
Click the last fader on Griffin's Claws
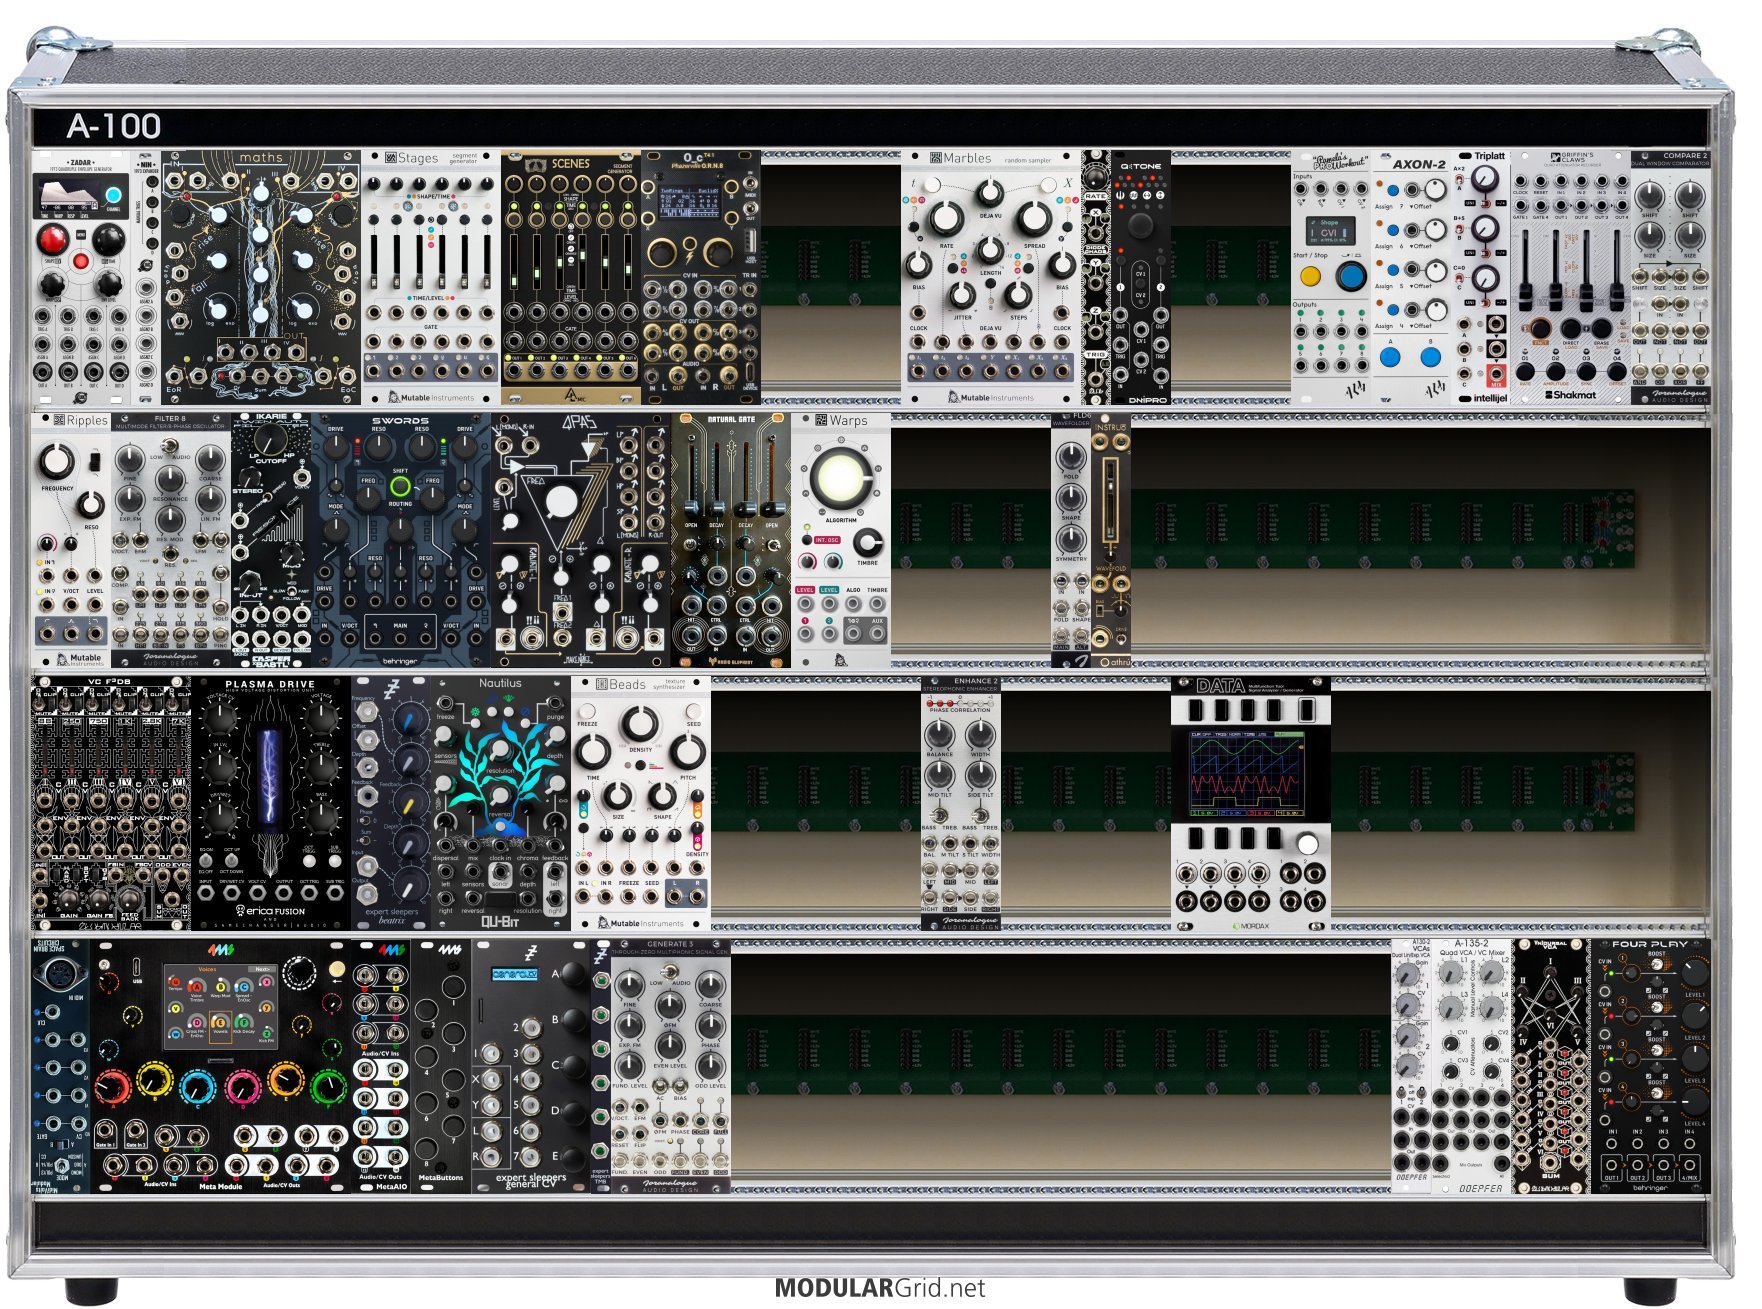coord(1616,272)
